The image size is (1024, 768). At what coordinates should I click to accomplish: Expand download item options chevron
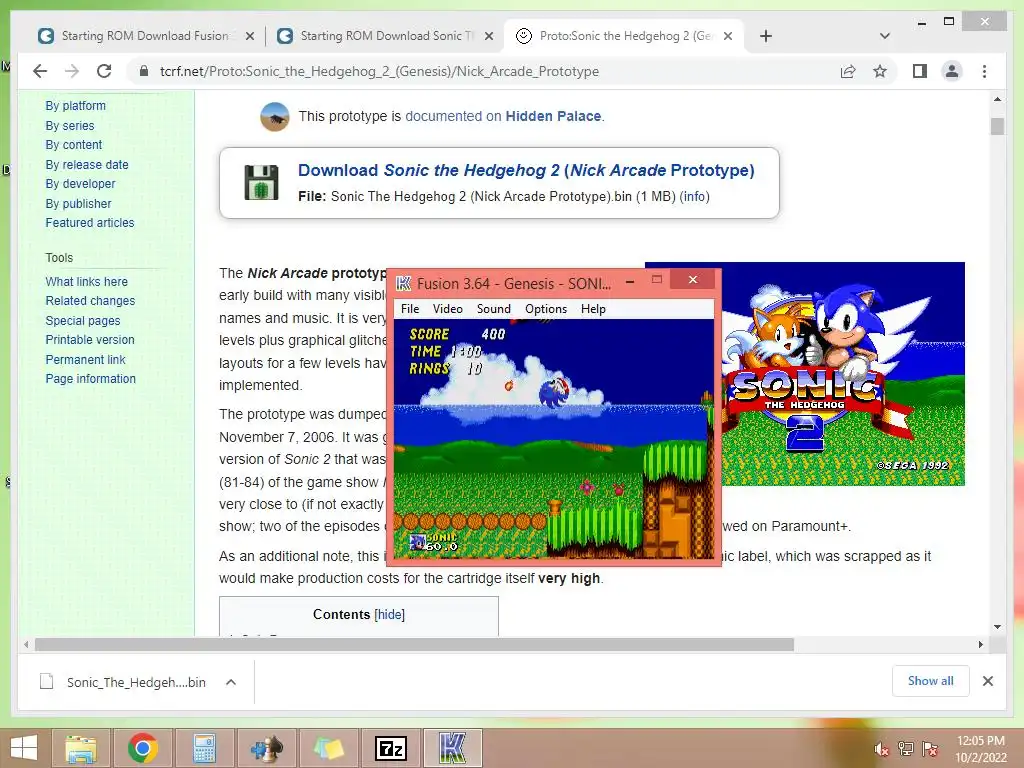click(x=231, y=682)
